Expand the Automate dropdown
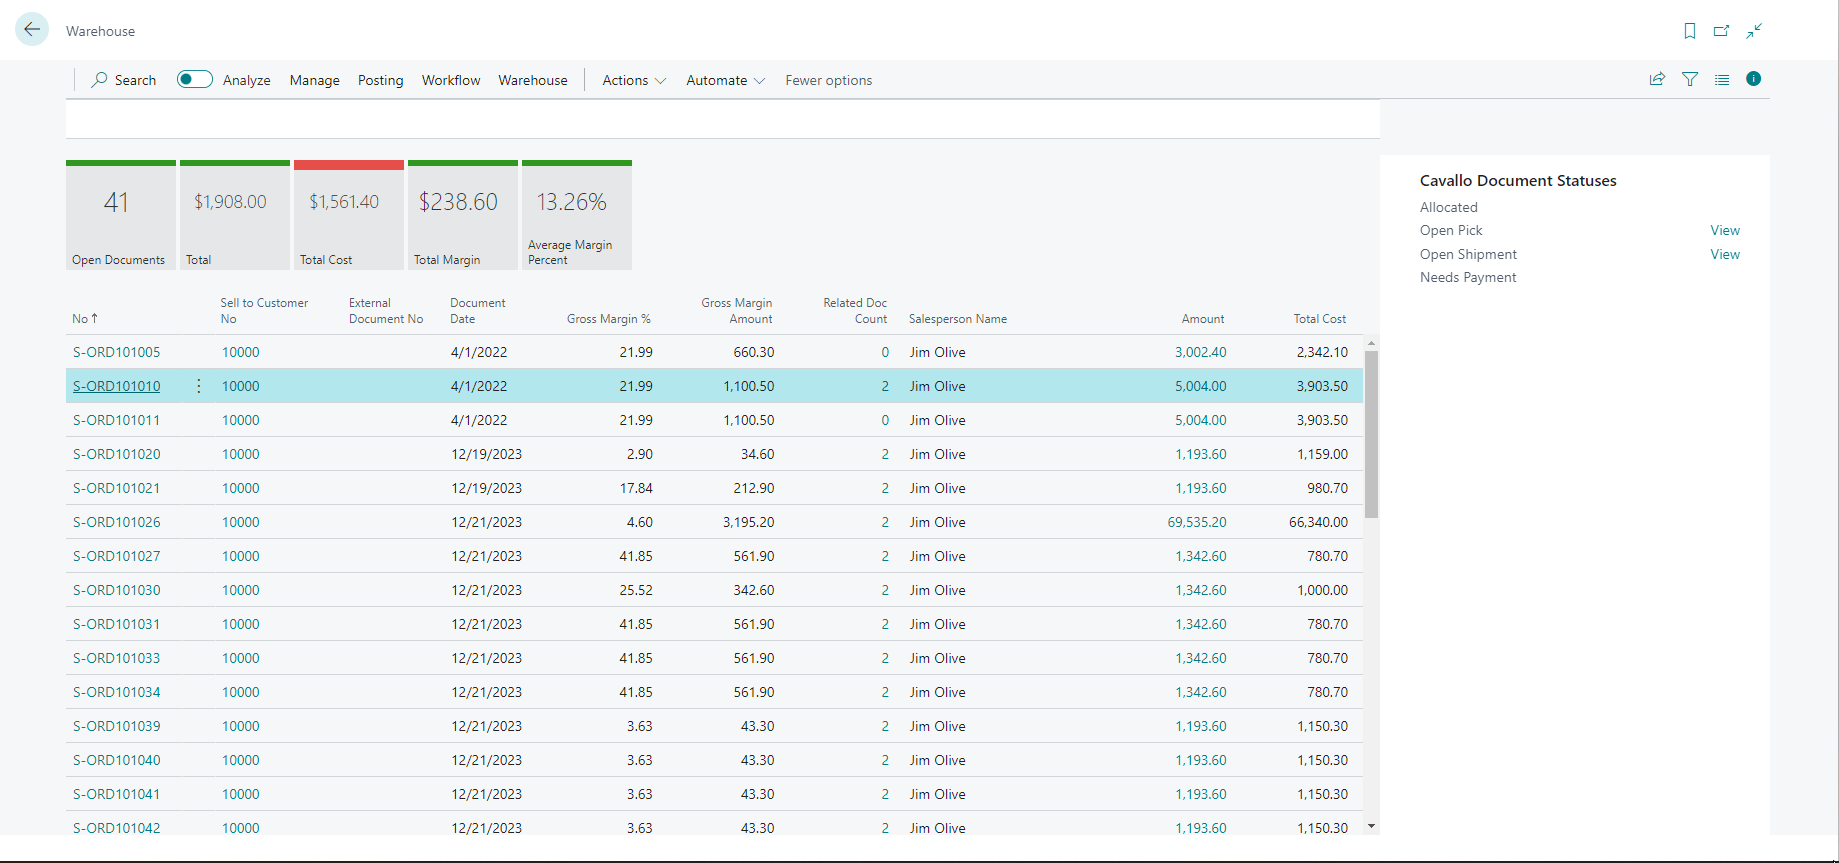 coord(725,80)
